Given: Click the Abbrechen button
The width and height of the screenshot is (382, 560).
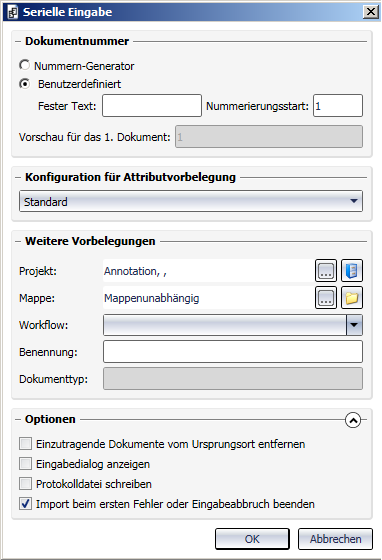Looking at the screenshot, I should [335, 539].
